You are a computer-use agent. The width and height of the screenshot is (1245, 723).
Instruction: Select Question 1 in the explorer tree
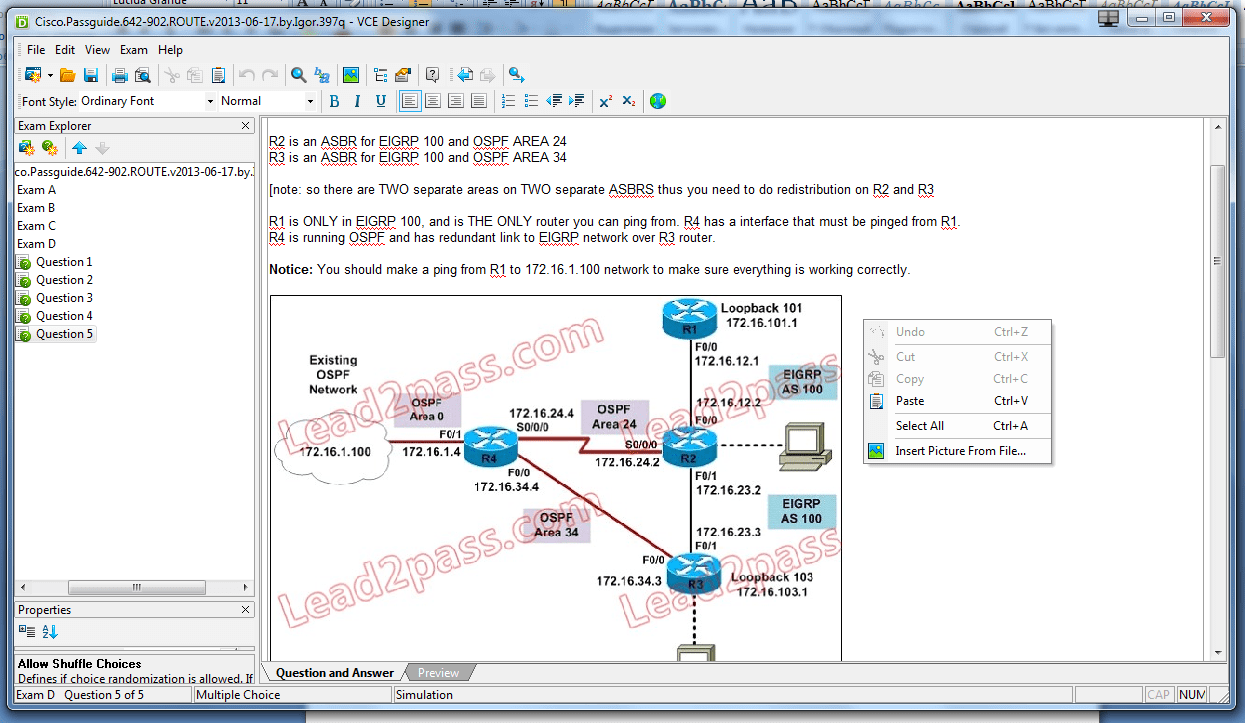click(64, 262)
